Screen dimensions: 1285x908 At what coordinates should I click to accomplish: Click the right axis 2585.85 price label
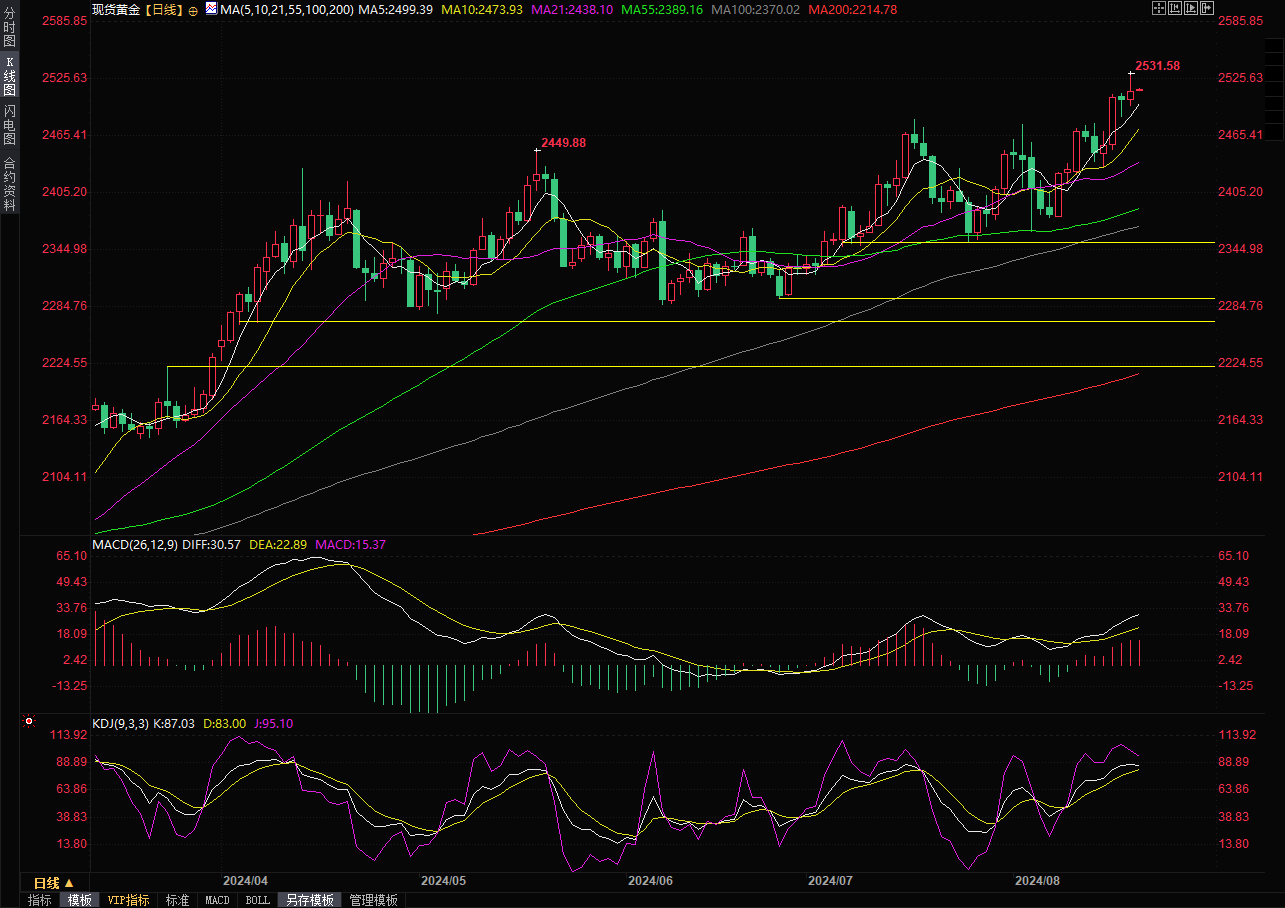click(1241, 21)
